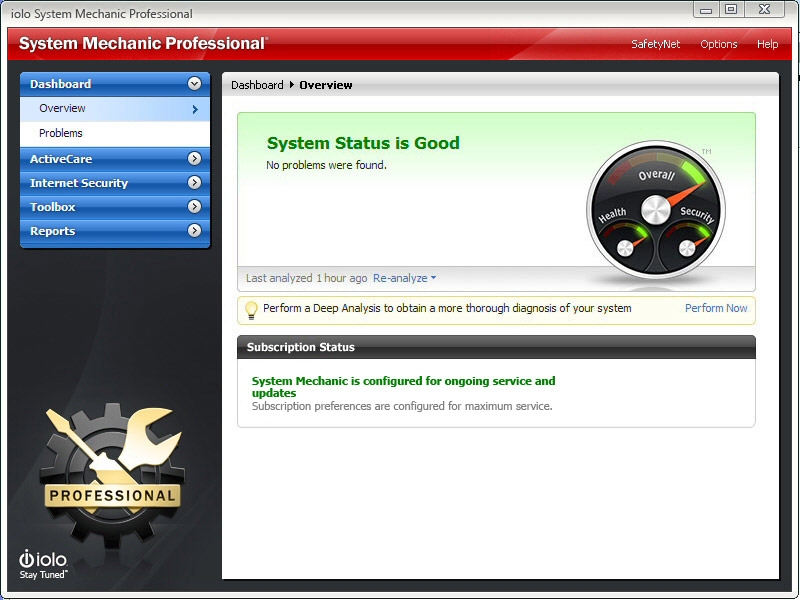Click the Deep Analysis light bulb icon
The height and width of the screenshot is (600, 800).
point(253,308)
